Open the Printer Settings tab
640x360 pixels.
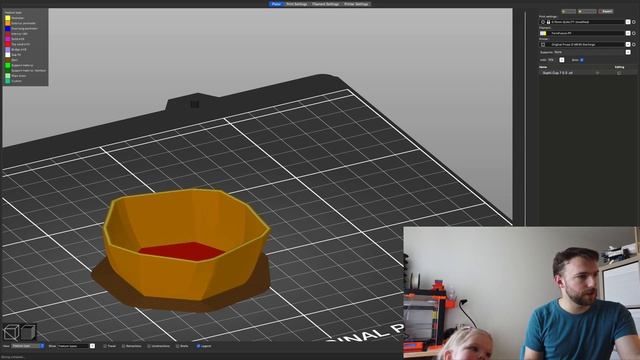pos(356,4)
